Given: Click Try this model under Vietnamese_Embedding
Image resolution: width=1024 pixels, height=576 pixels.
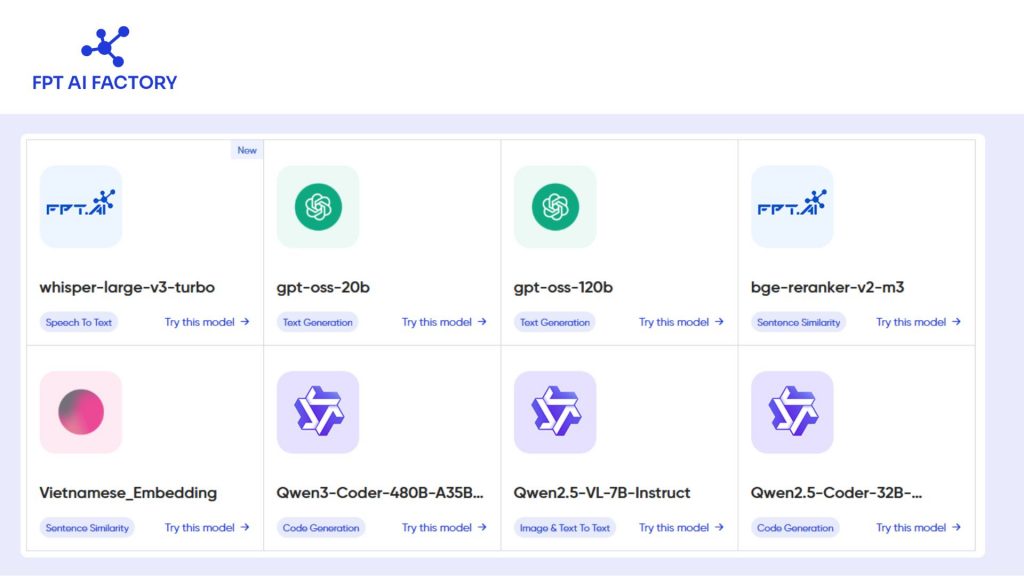Looking at the screenshot, I should [x=207, y=527].
